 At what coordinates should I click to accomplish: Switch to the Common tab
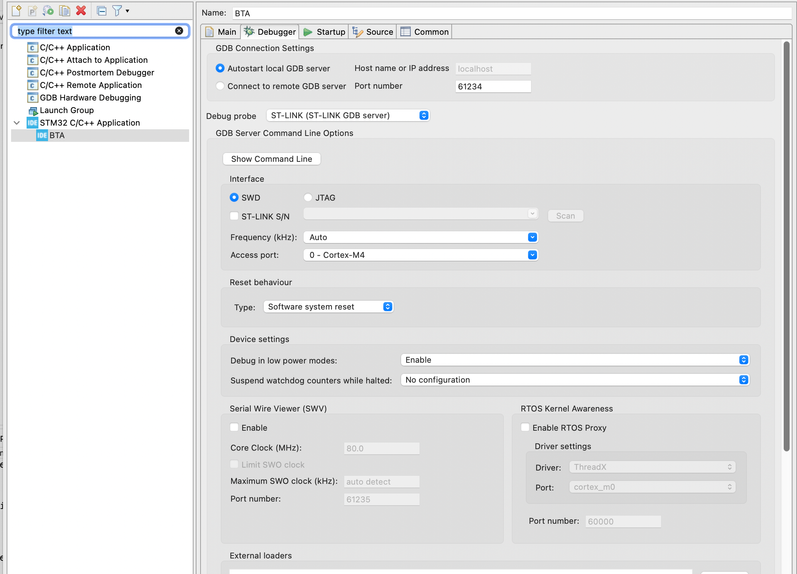(x=424, y=32)
